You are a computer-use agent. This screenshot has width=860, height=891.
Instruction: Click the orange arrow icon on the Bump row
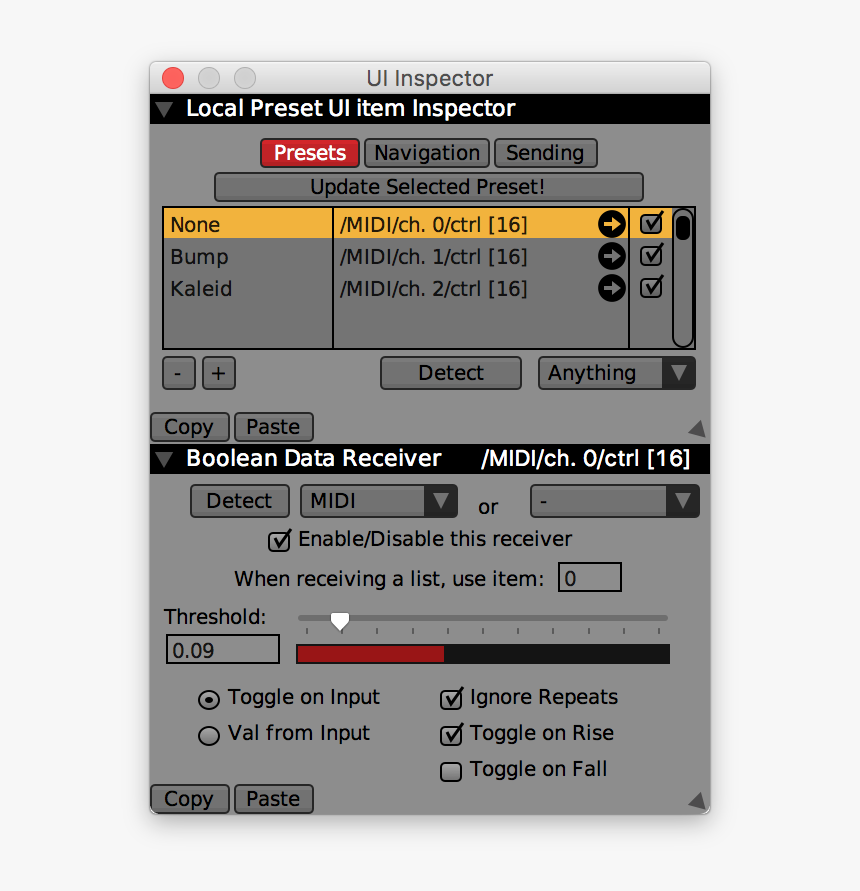click(x=611, y=256)
